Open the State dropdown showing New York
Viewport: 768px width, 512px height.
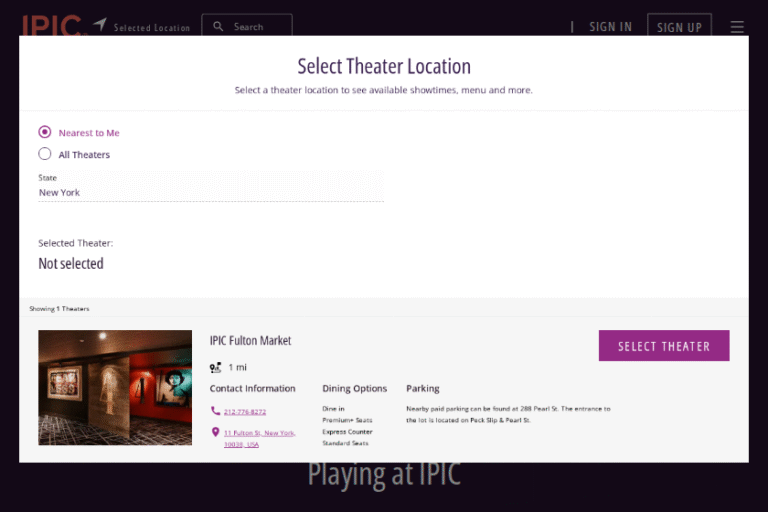click(210, 192)
